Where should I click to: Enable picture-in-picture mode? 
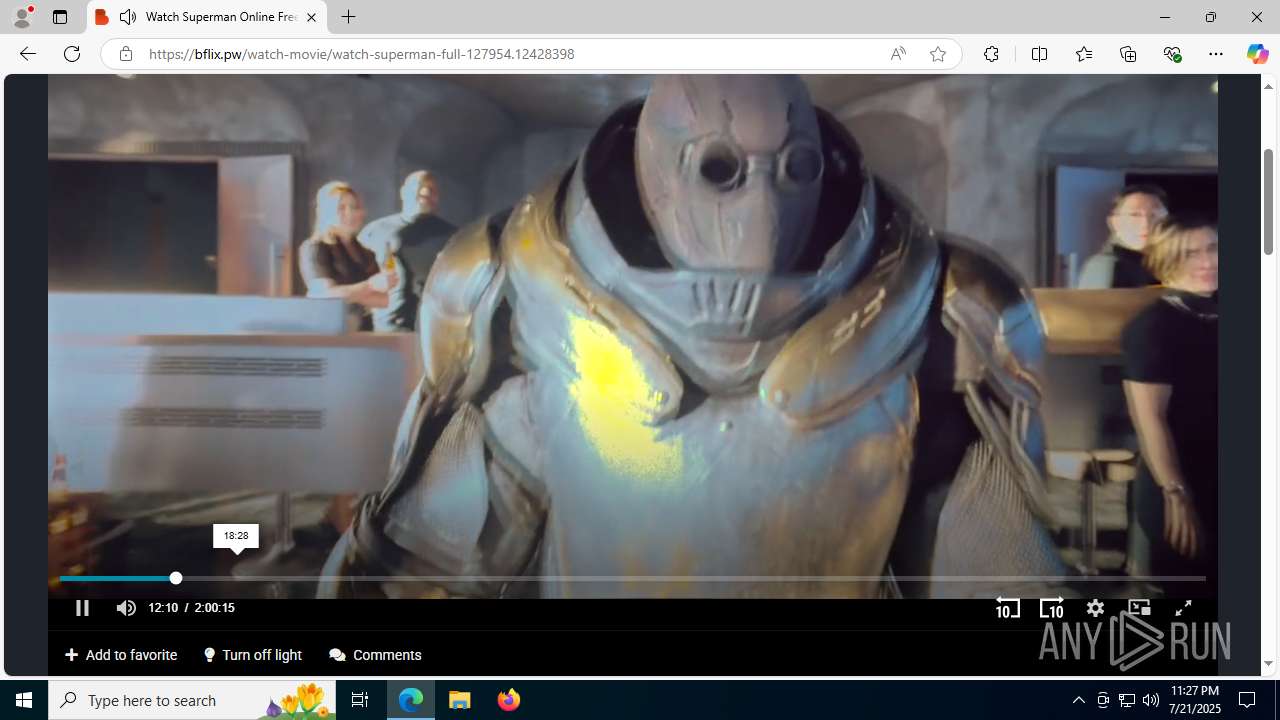click(1139, 608)
